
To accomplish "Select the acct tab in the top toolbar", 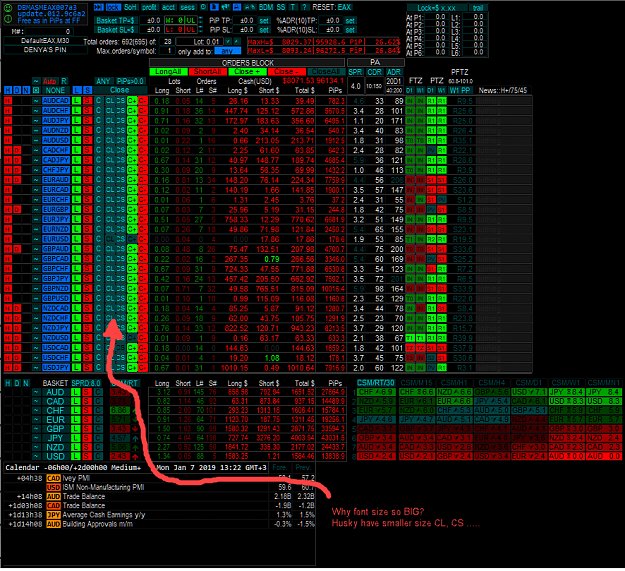I will [168, 7].
